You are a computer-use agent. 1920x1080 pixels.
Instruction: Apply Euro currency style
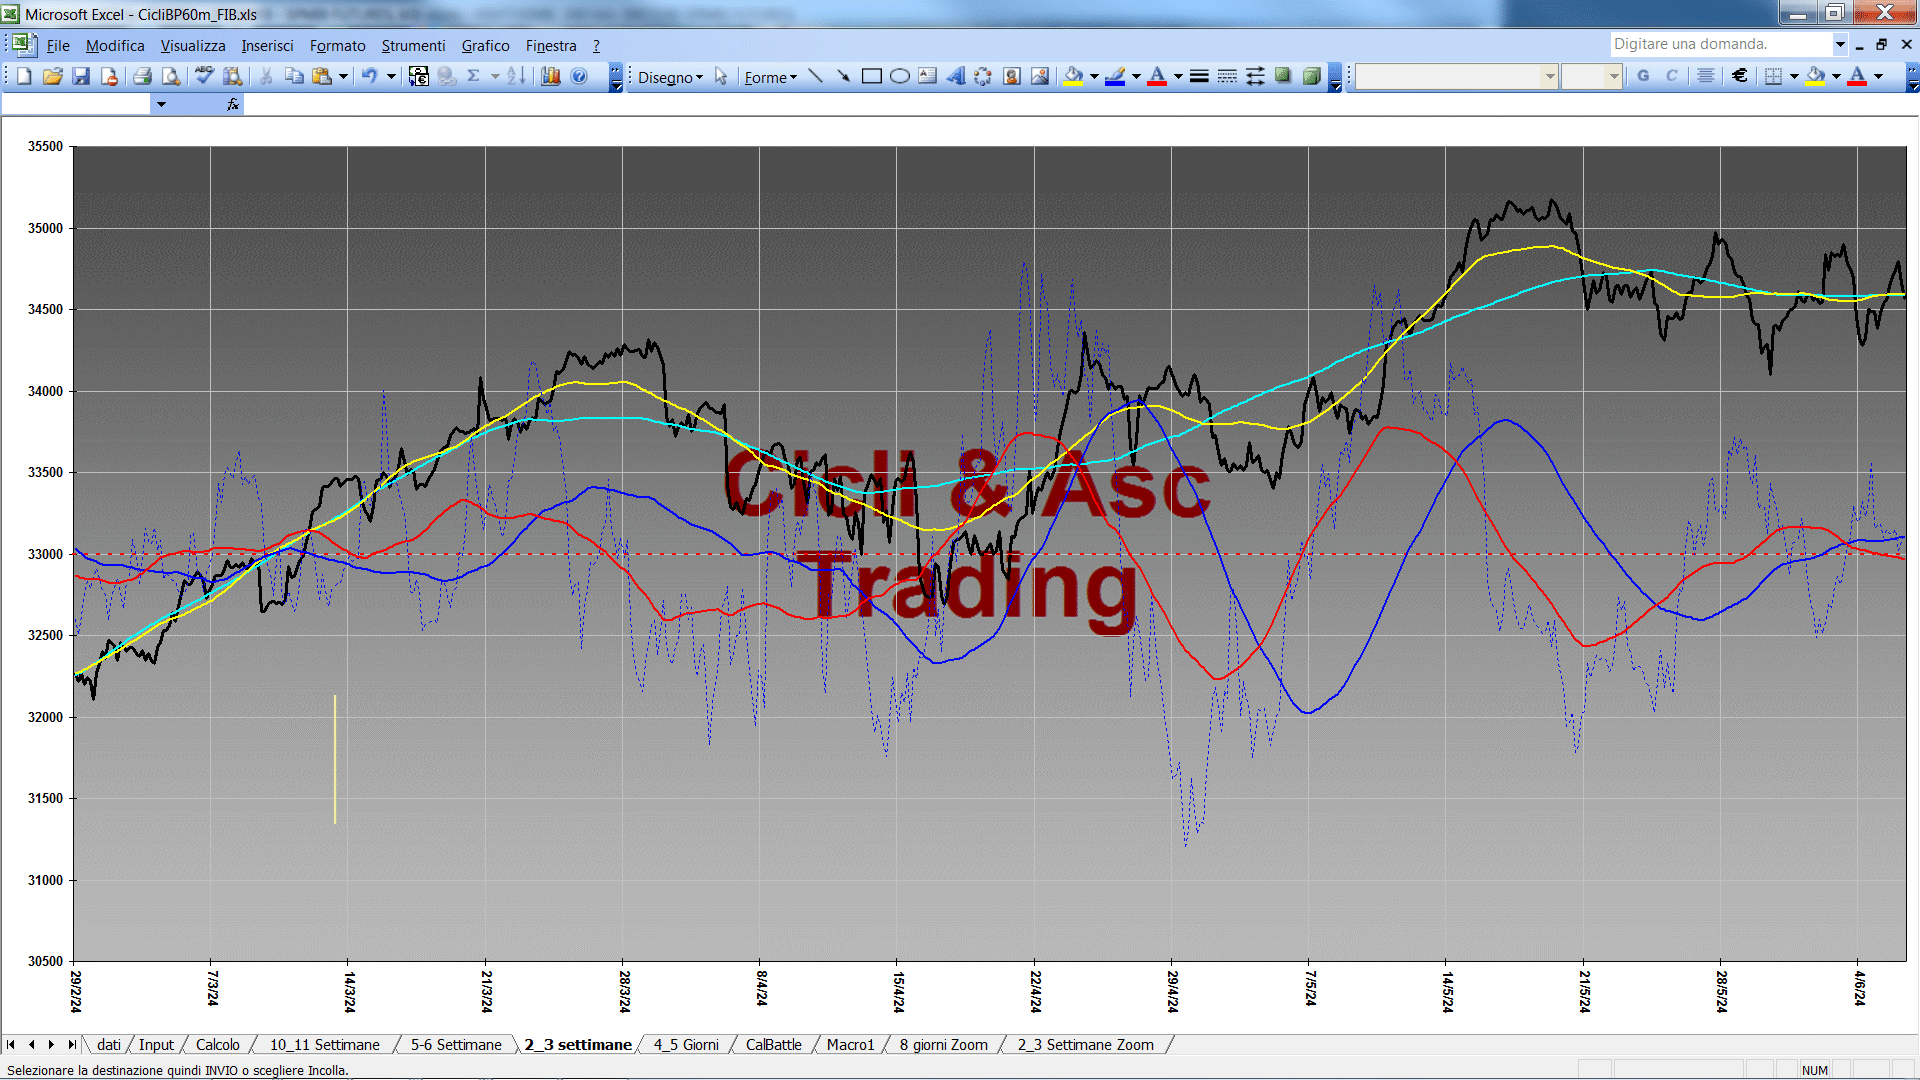pos(1740,77)
